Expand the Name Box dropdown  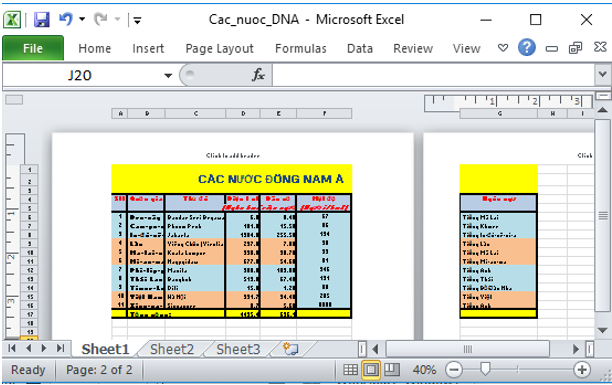click(x=168, y=75)
